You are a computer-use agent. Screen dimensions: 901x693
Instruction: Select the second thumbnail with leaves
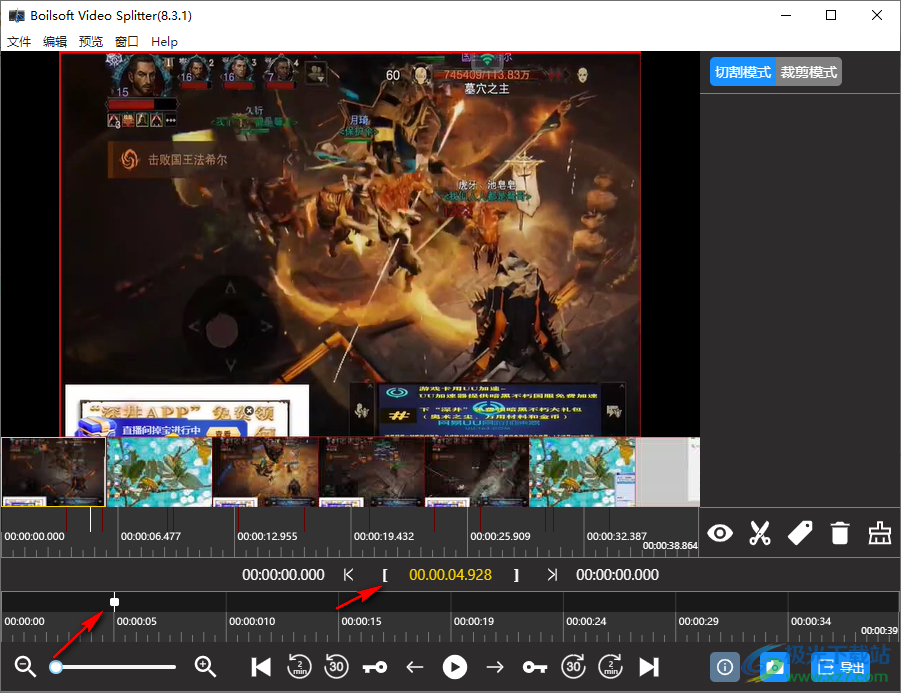tap(159, 472)
